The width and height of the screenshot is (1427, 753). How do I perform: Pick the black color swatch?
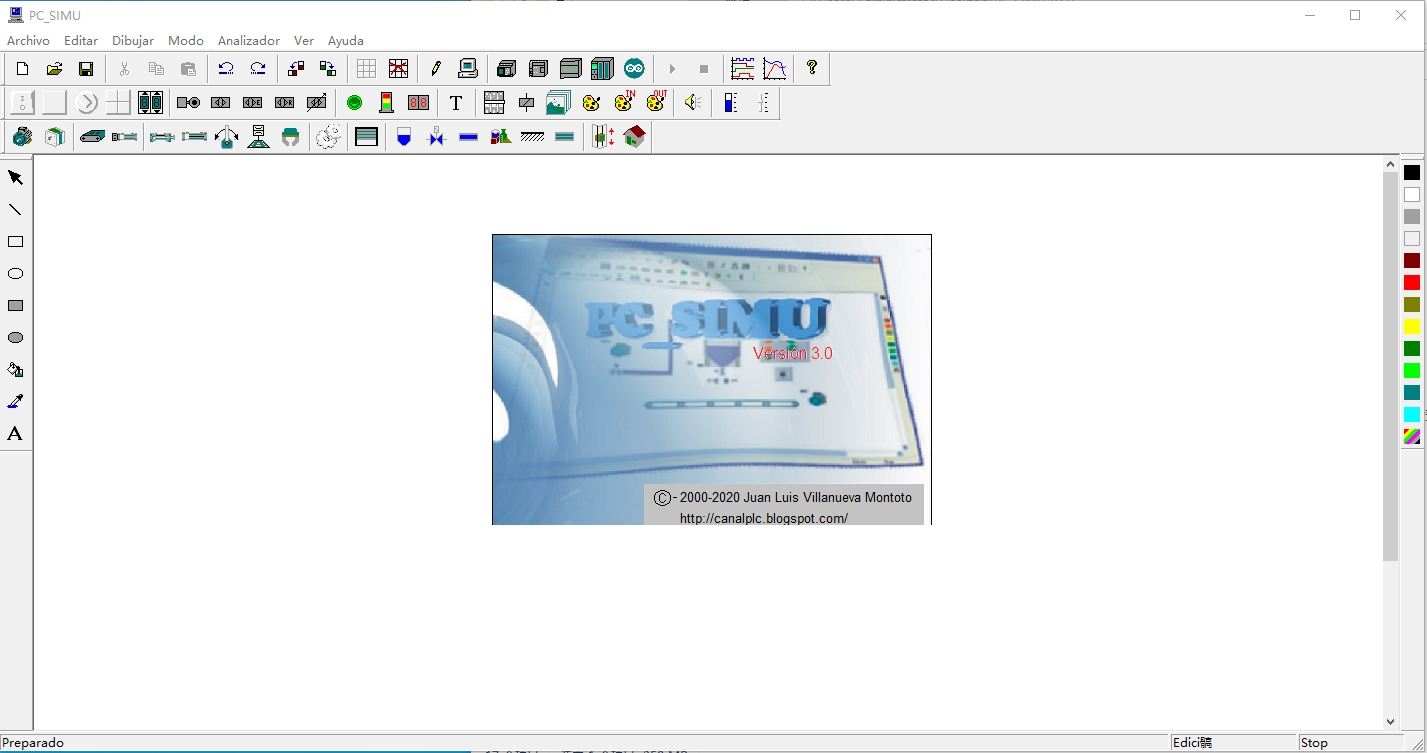1412,173
